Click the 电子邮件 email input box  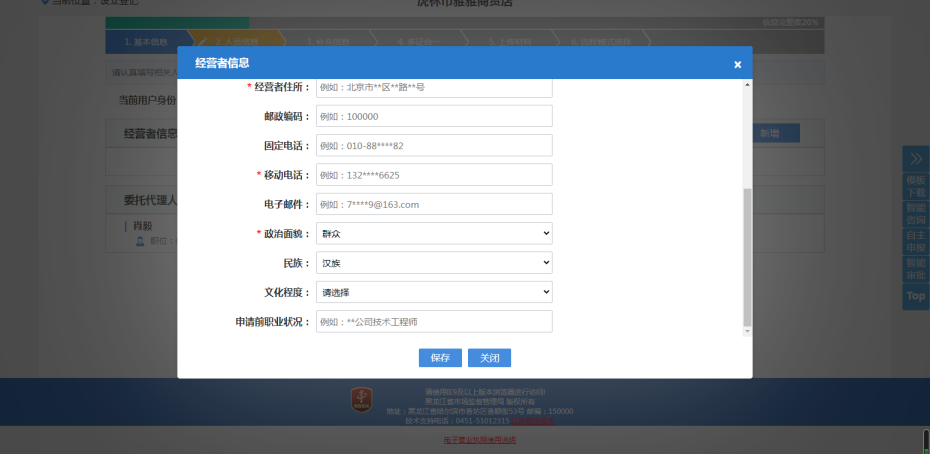[434, 204]
